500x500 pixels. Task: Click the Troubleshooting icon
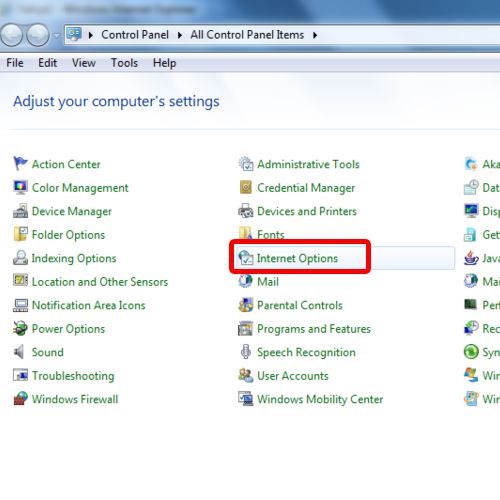pyautogui.click(x=20, y=375)
